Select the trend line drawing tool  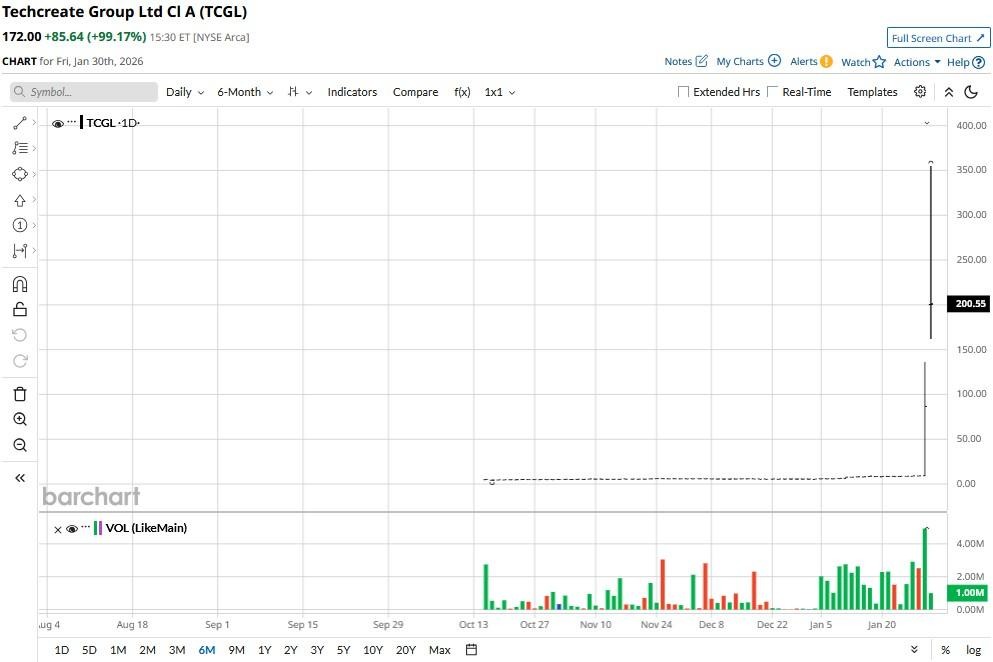(x=20, y=123)
